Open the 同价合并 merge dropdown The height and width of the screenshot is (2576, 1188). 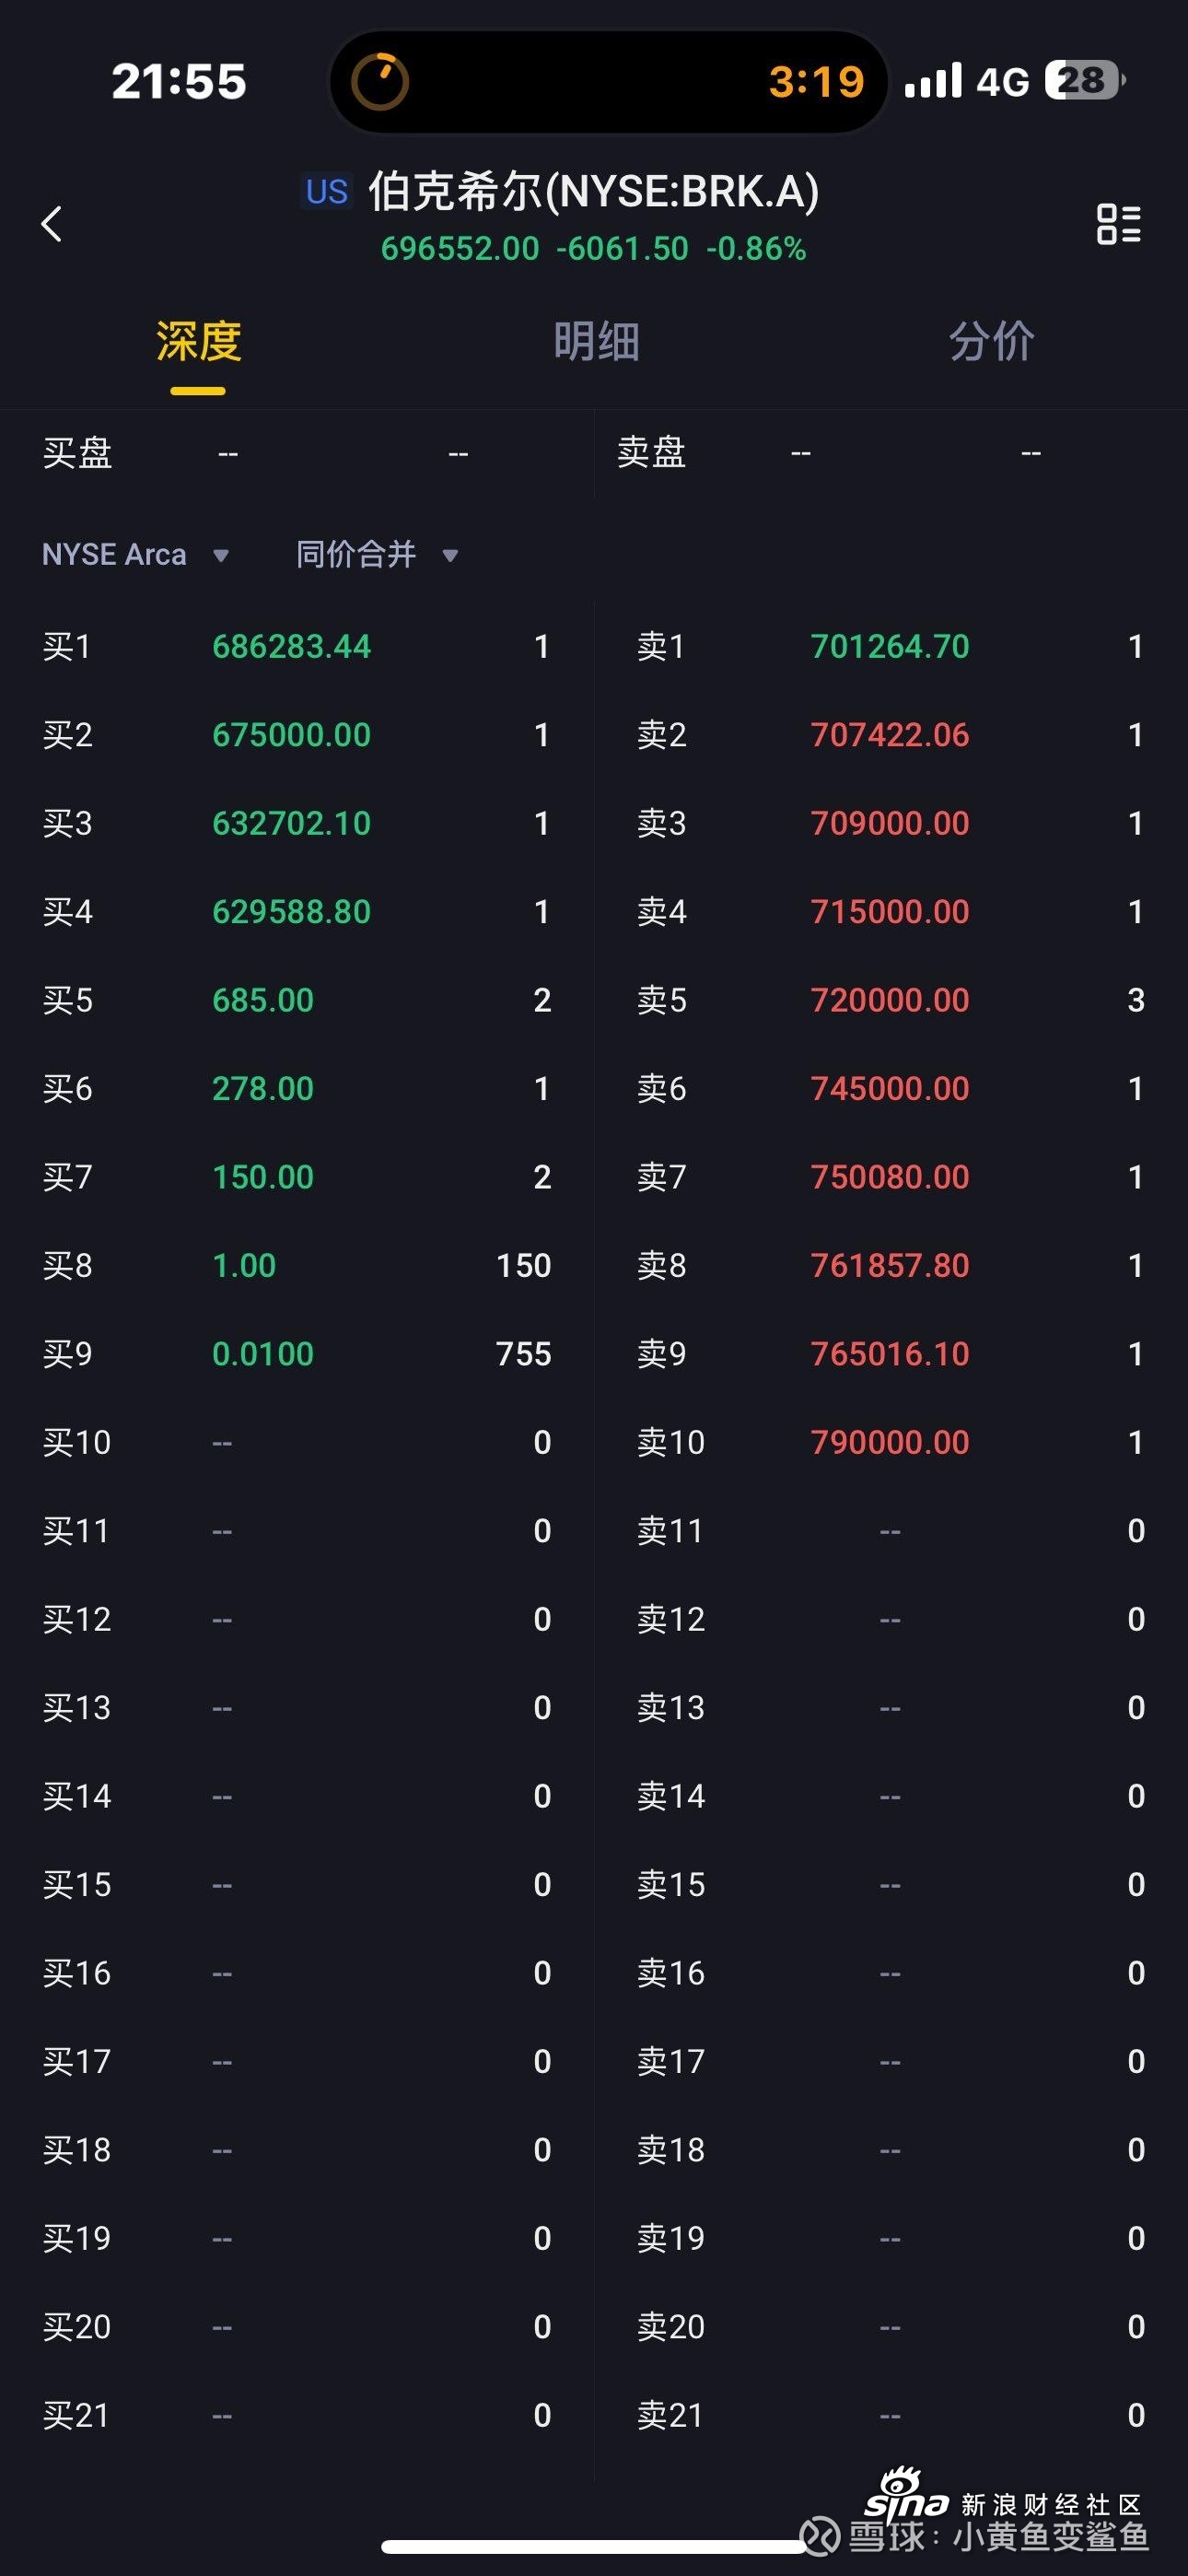[x=357, y=555]
